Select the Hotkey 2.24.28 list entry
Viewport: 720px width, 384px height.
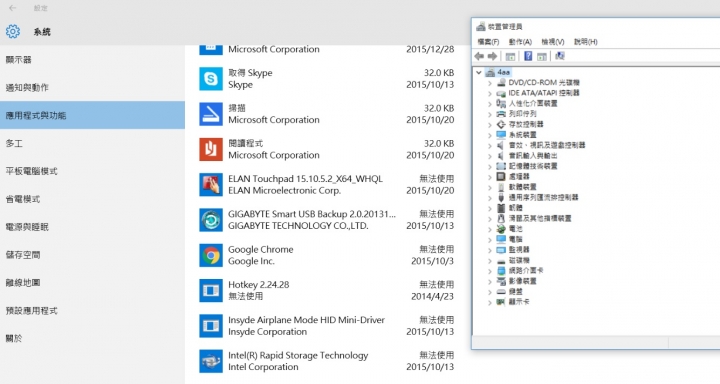coord(326,290)
